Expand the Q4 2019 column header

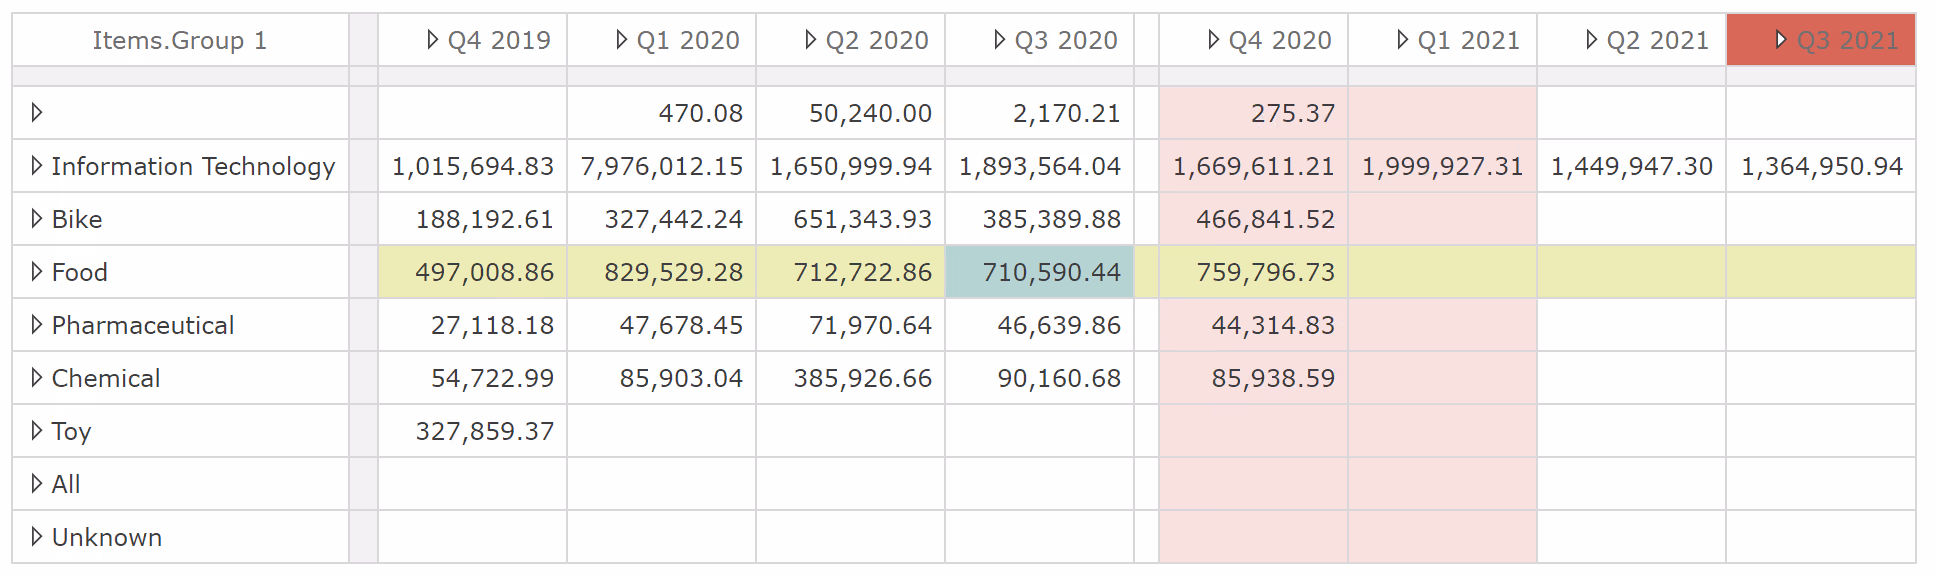432,40
